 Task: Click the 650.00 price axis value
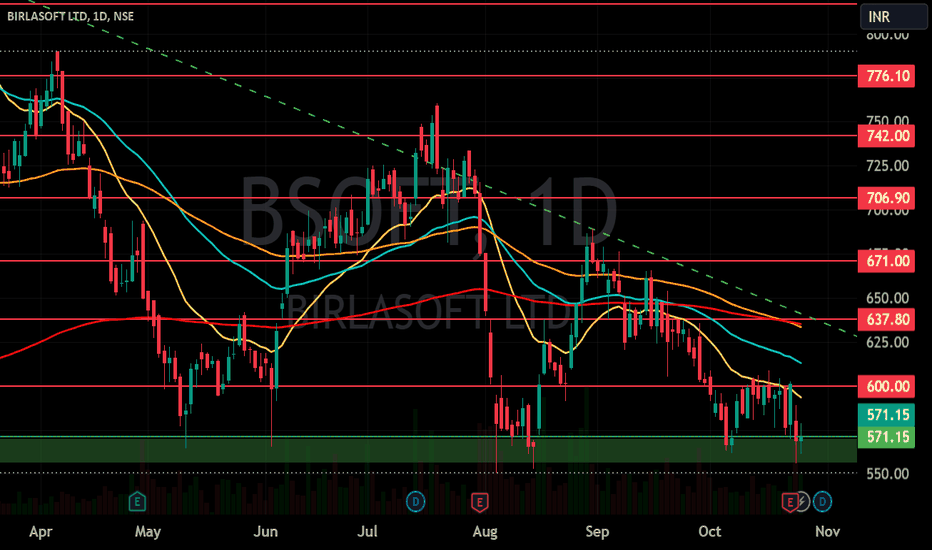point(887,298)
